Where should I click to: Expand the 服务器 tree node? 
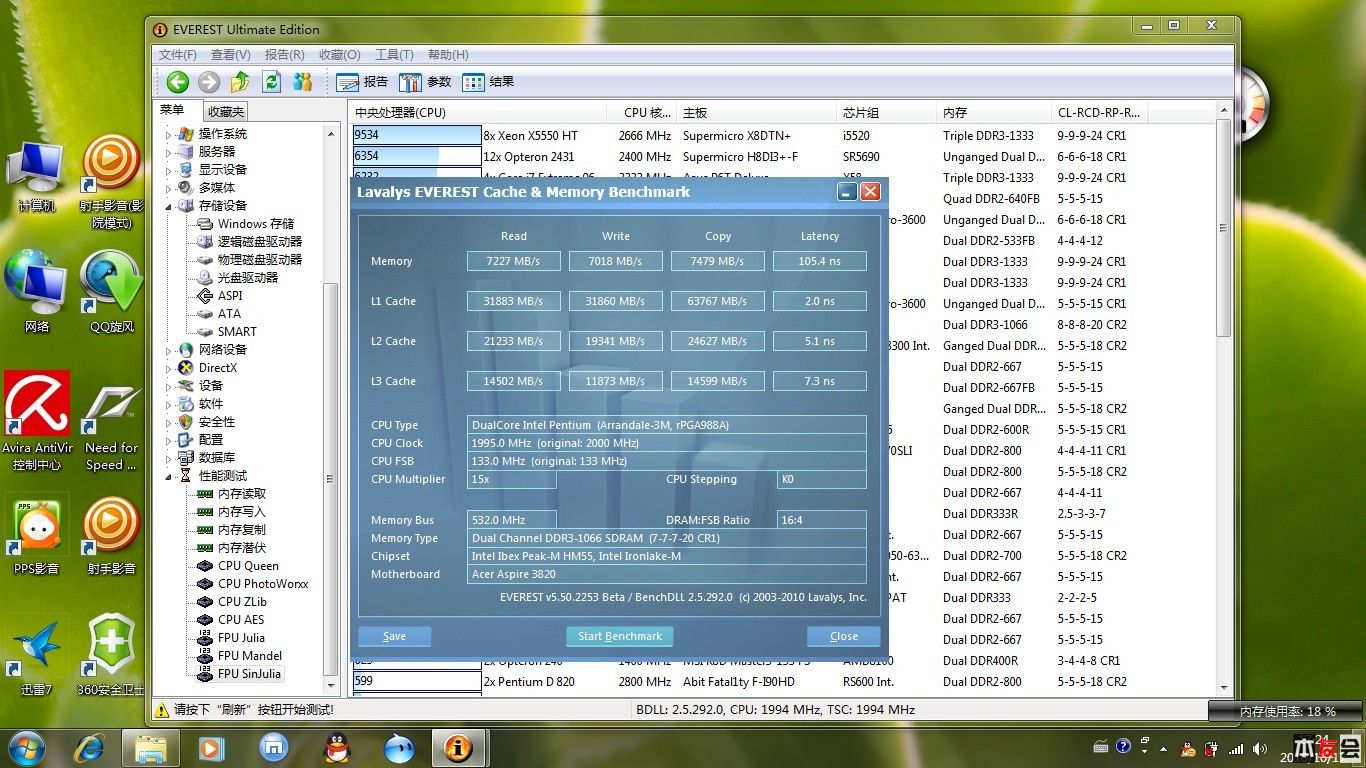click(168, 151)
